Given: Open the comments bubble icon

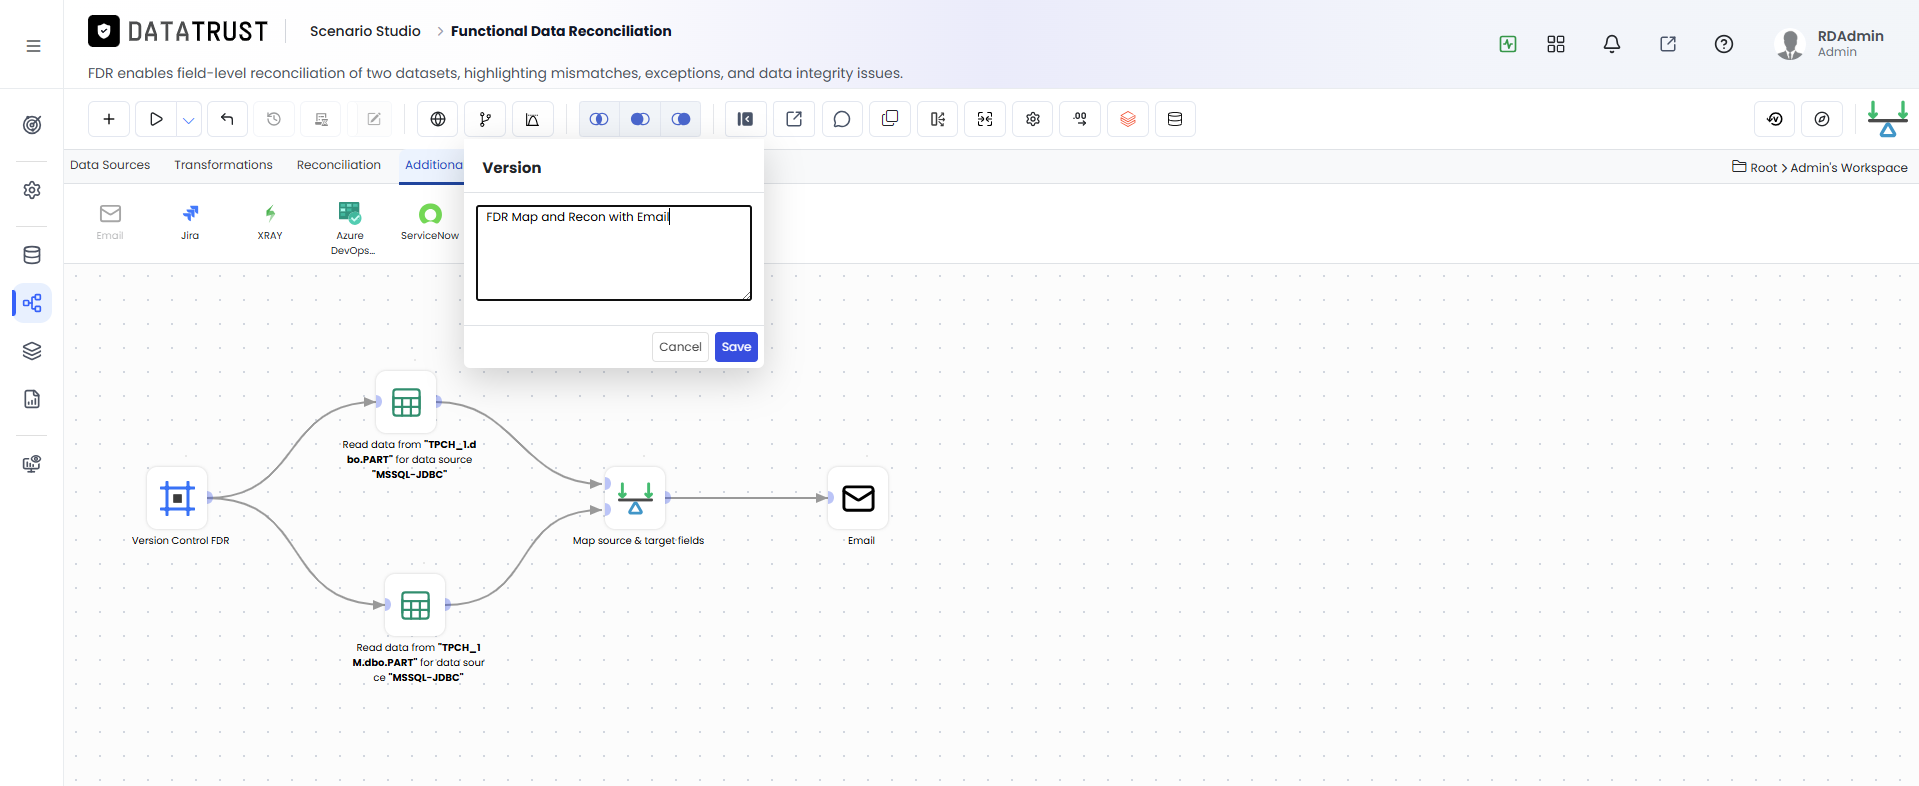Looking at the screenshot, I should [842, 119].
